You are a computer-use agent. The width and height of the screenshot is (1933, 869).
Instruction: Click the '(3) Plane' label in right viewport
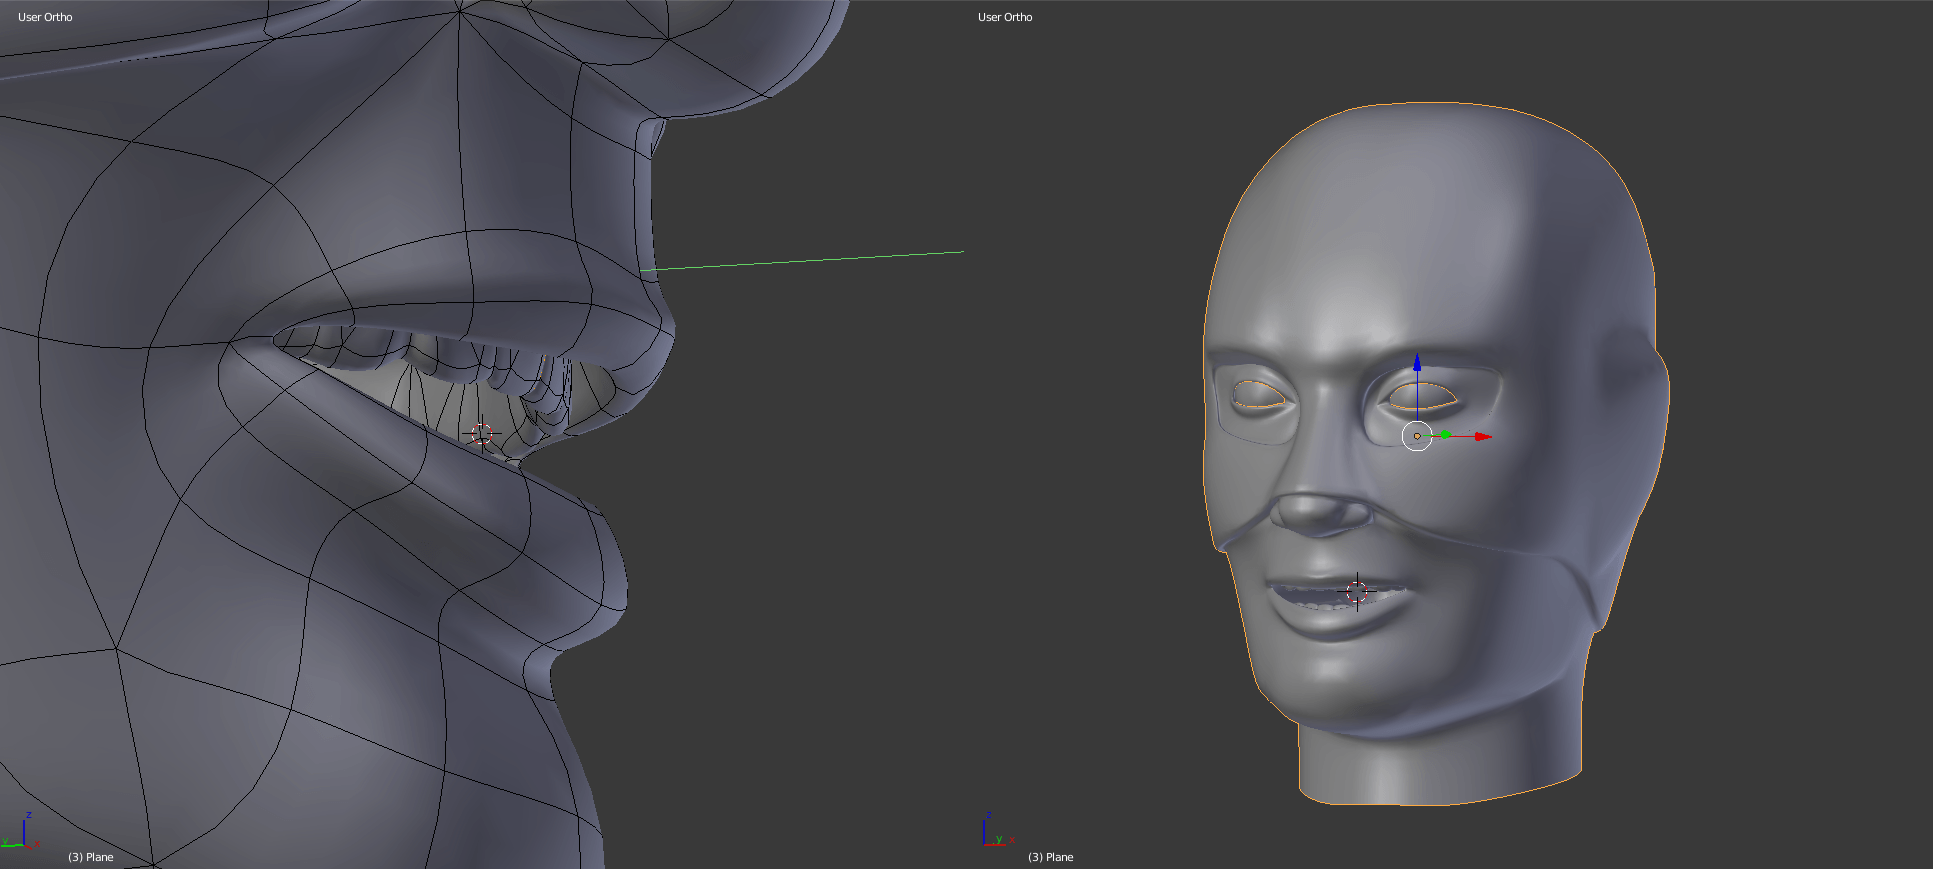[1050, 857]
